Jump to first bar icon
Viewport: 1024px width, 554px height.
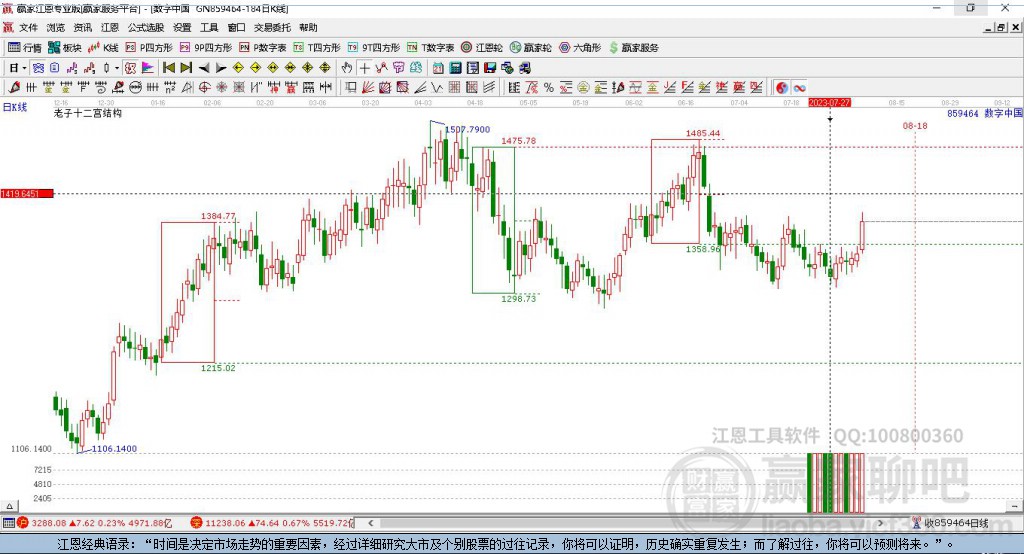coord(168,68)
